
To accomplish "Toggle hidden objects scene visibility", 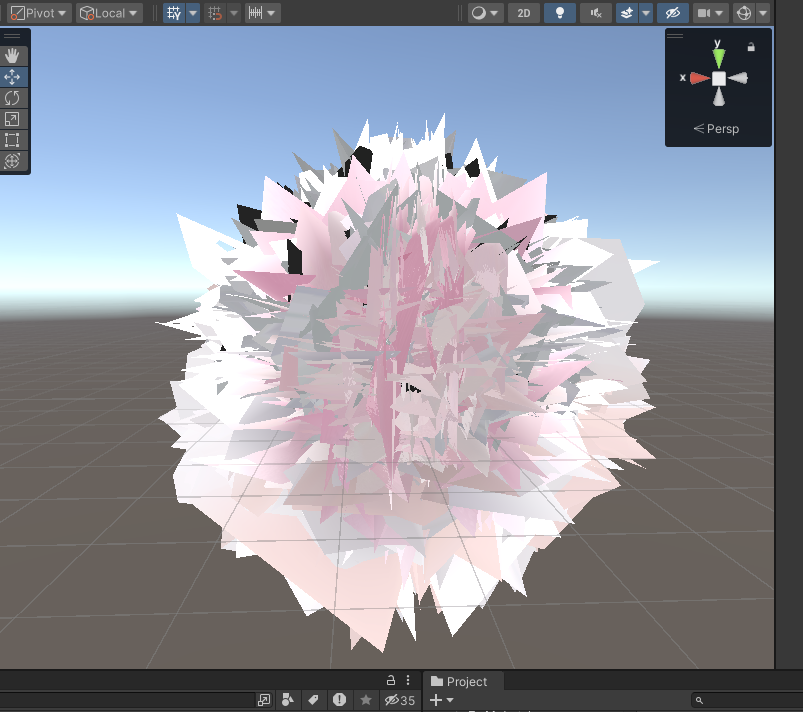I will 672,13.
